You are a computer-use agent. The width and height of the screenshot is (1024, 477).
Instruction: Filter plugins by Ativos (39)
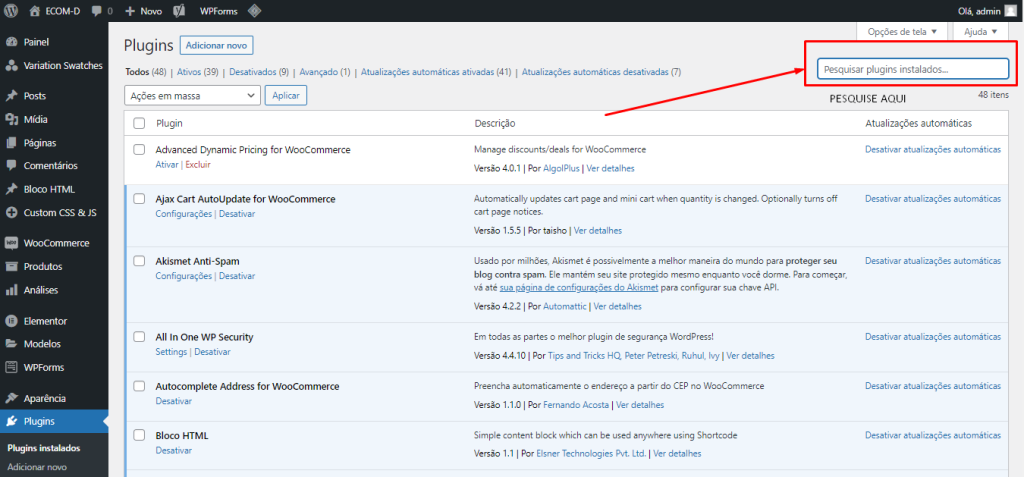(x=198, y=72)
